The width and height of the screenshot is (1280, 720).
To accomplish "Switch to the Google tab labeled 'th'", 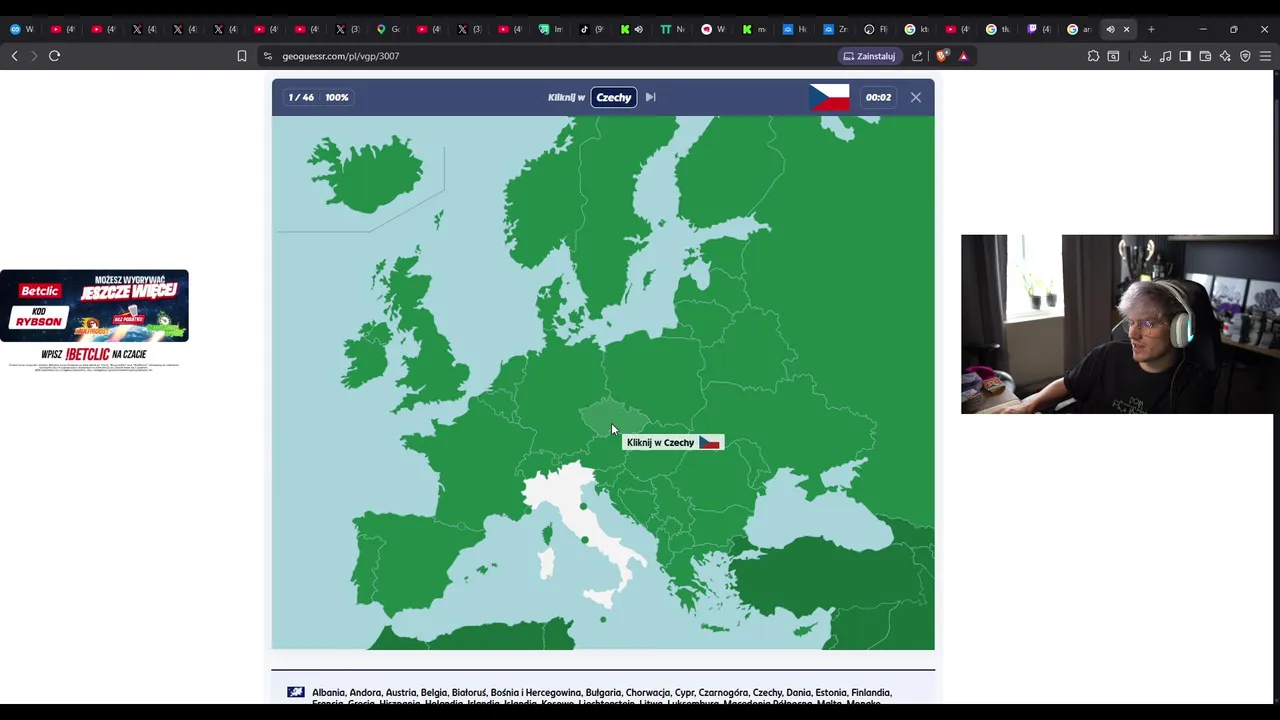I will pyautogui.click(x=997, y=29).
